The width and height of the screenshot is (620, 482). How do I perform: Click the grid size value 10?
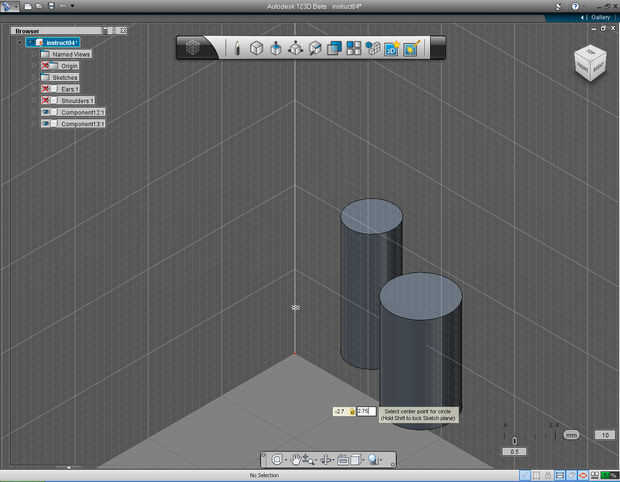pyautogui.click(x=605, y=435)
